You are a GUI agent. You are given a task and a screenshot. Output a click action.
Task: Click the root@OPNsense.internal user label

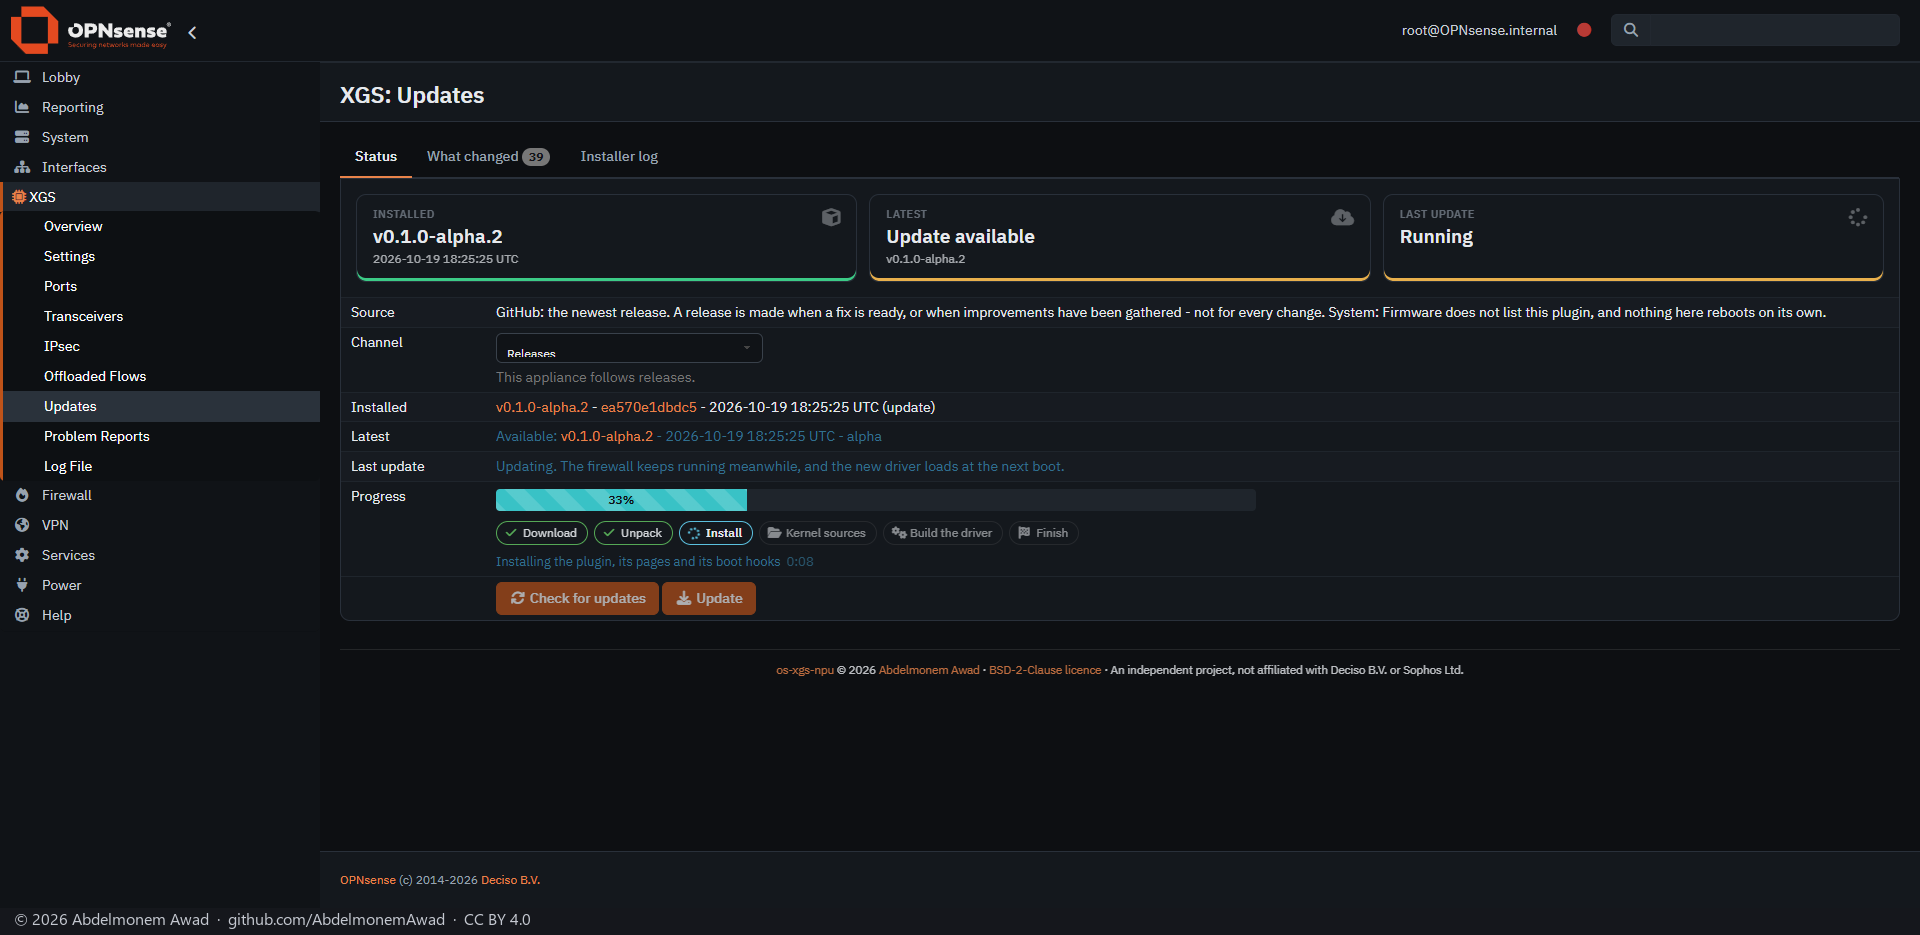click(1479, 30)
